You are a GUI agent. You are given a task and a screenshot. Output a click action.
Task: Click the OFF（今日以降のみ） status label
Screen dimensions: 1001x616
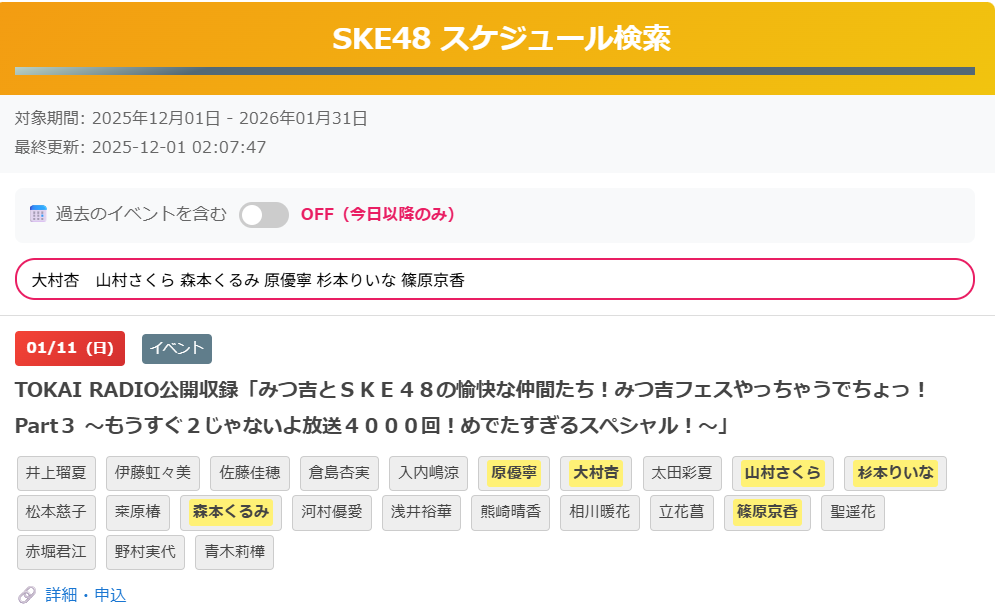coord(378,214)
